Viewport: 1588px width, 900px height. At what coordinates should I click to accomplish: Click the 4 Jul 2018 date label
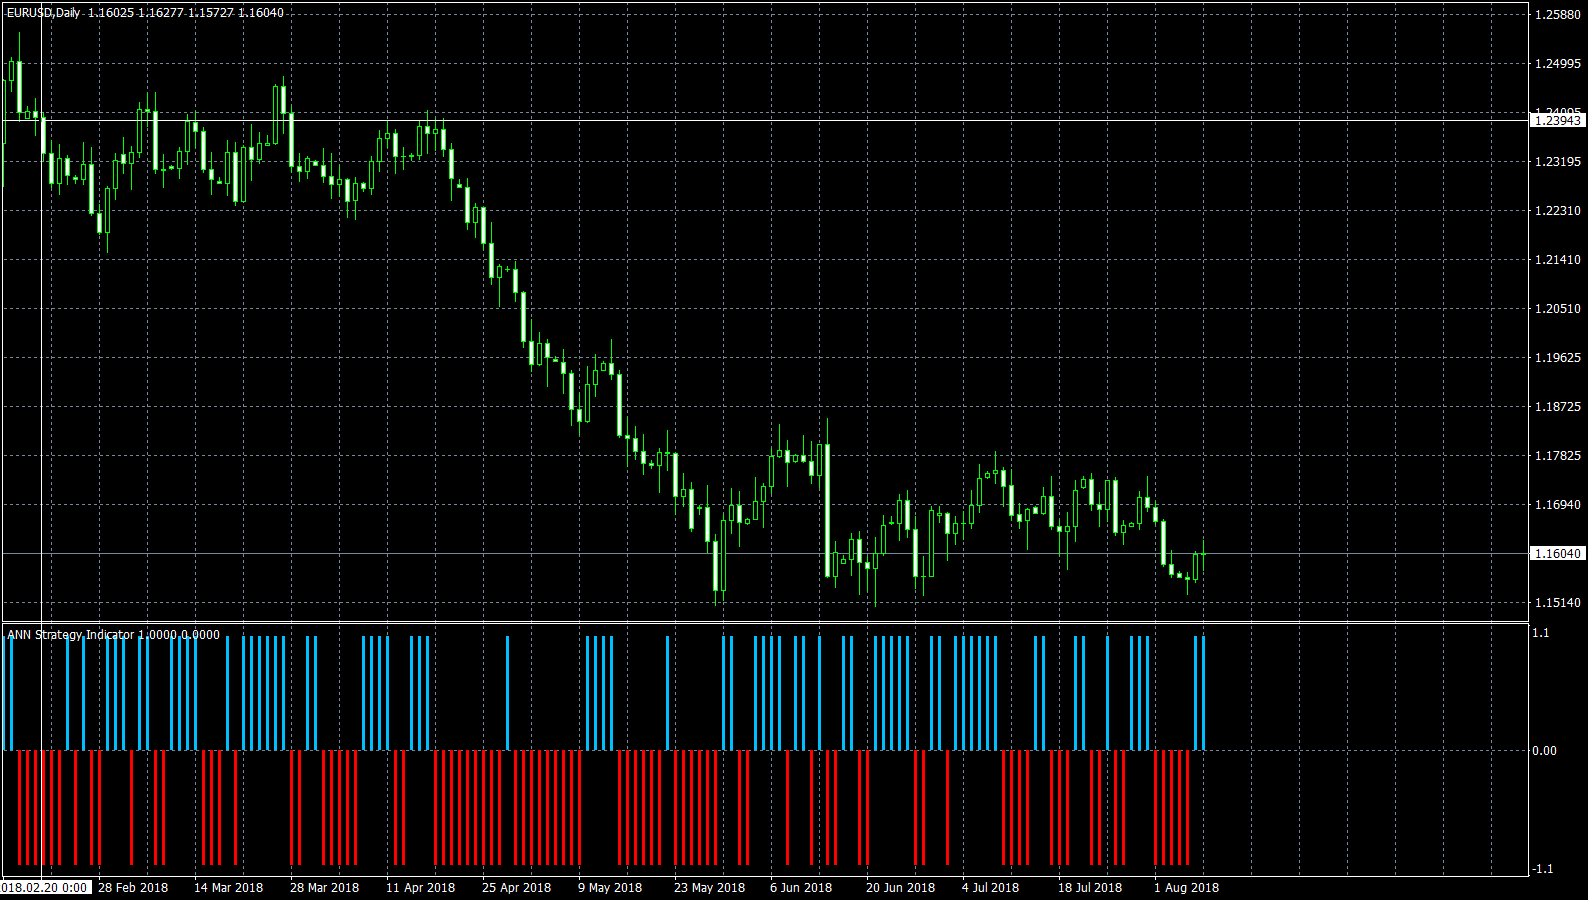(x=990, y=888)
